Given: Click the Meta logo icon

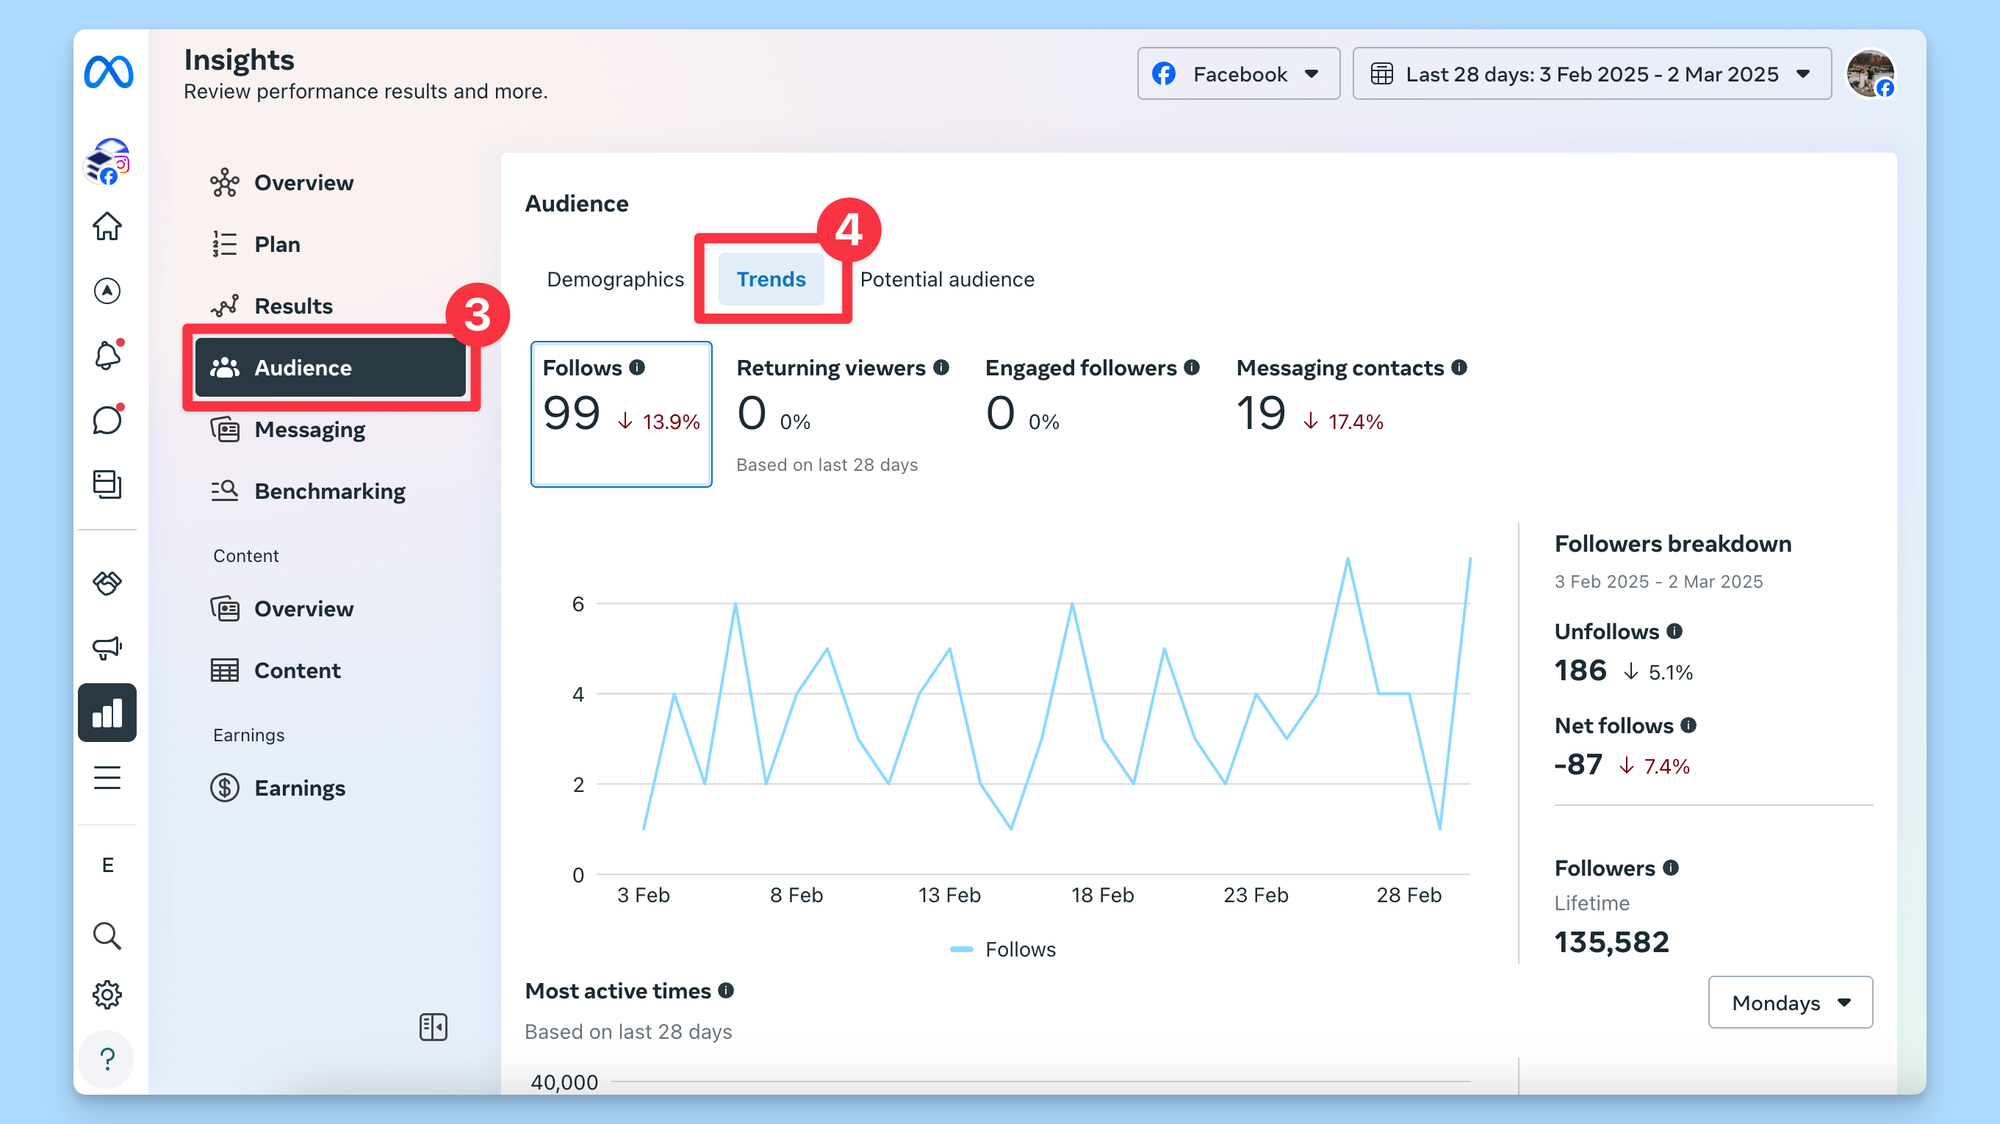Looking at the screenshot, I should pos(108,72).
